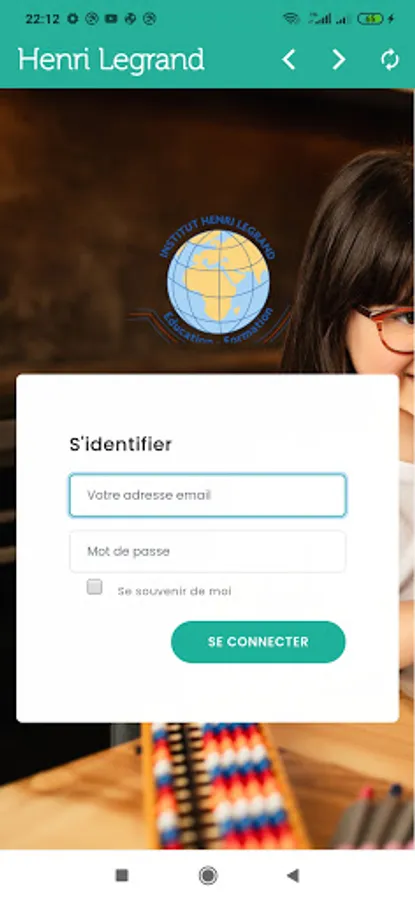Tap the Institut Henri Legrand globe logo
Screen dimensions: 415x900
[218, 279]
